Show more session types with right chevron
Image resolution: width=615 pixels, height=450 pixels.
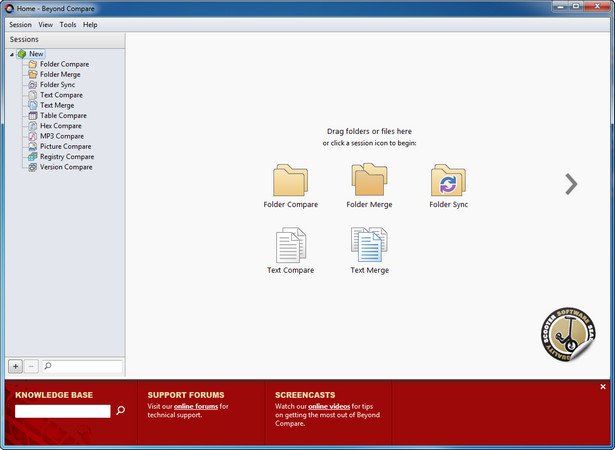571,184
